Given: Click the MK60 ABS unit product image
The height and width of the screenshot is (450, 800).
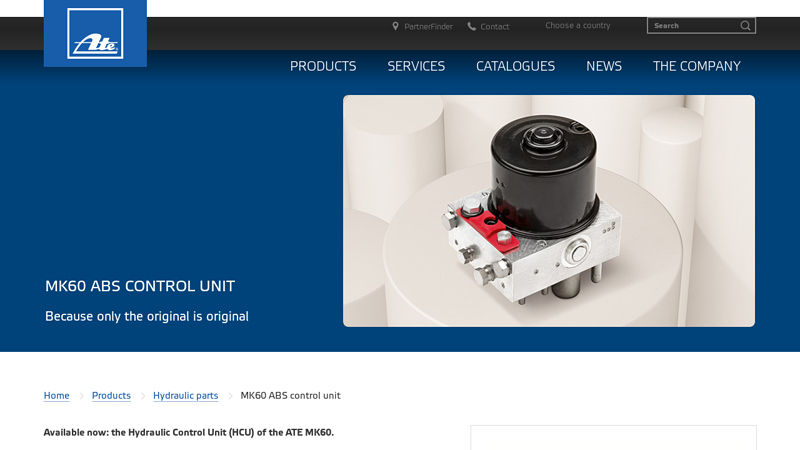Looking at the screenshot, I should click(549, 211).
